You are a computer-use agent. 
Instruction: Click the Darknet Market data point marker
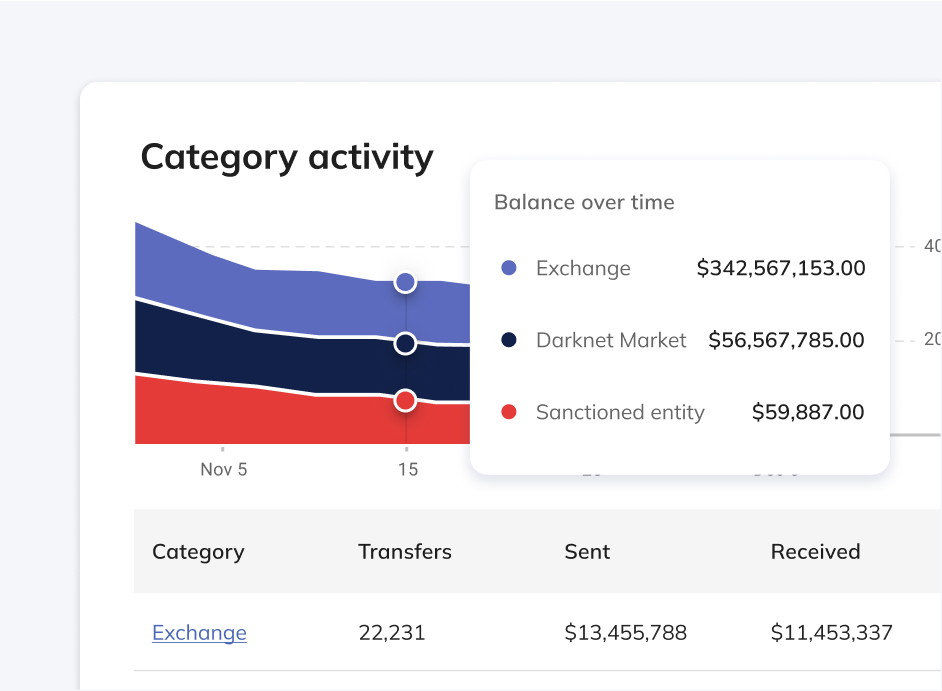[405, 344]
